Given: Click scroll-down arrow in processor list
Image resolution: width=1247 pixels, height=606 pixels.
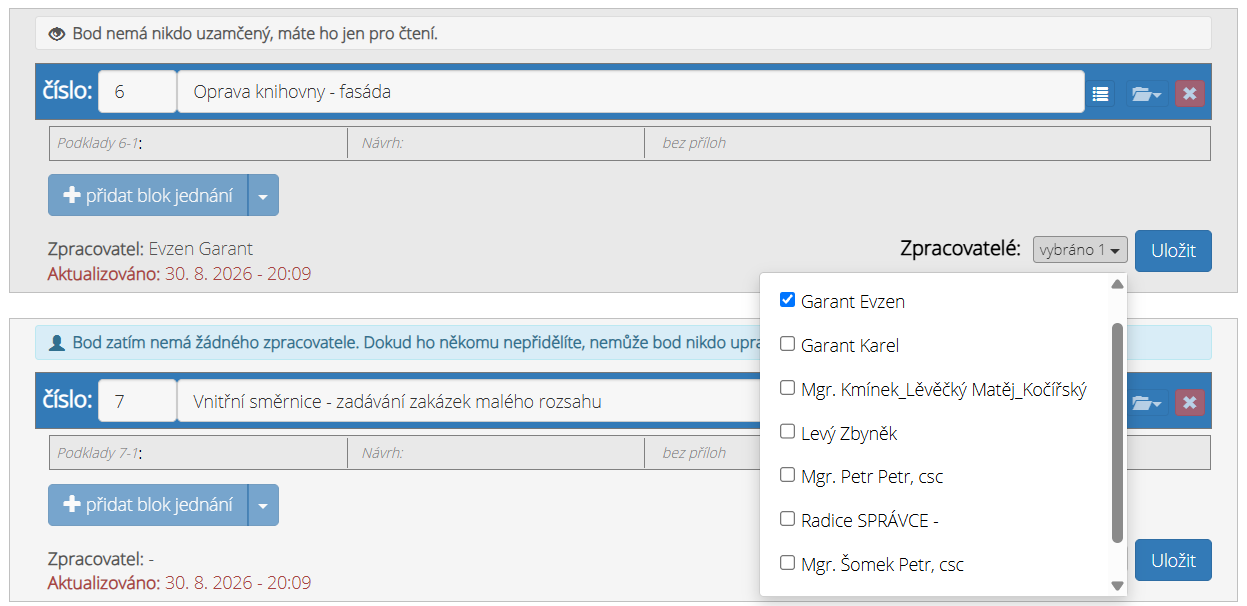Looking at the screenshot, I should (x=1117, y=586).
